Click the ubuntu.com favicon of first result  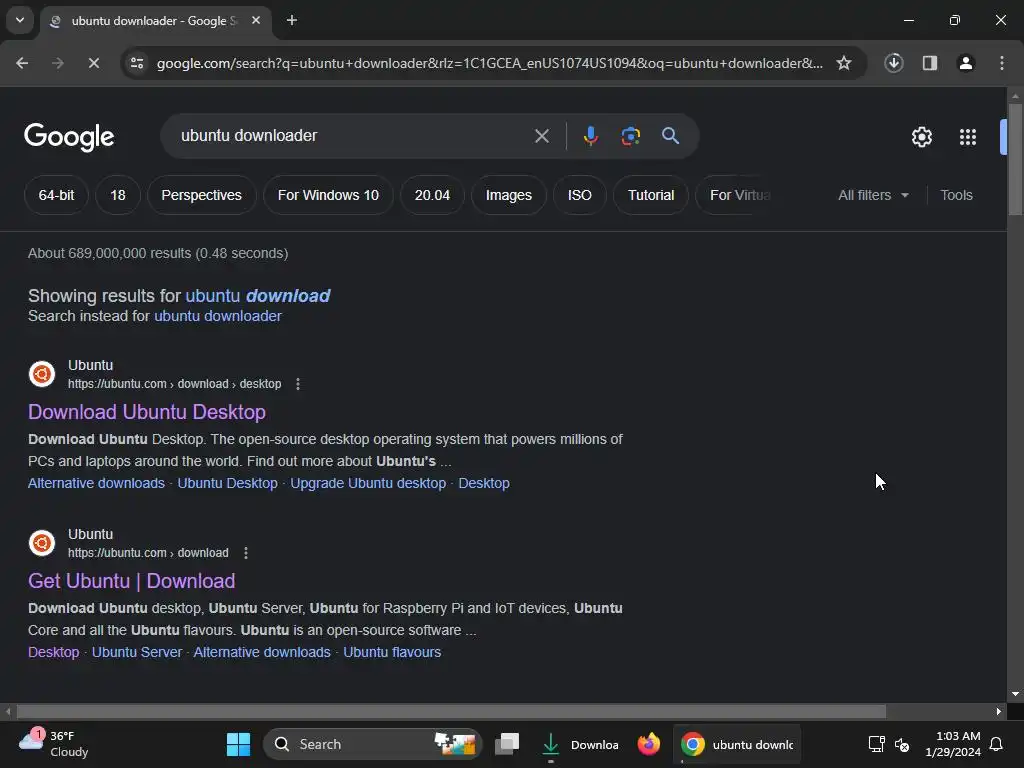[42, 374]
